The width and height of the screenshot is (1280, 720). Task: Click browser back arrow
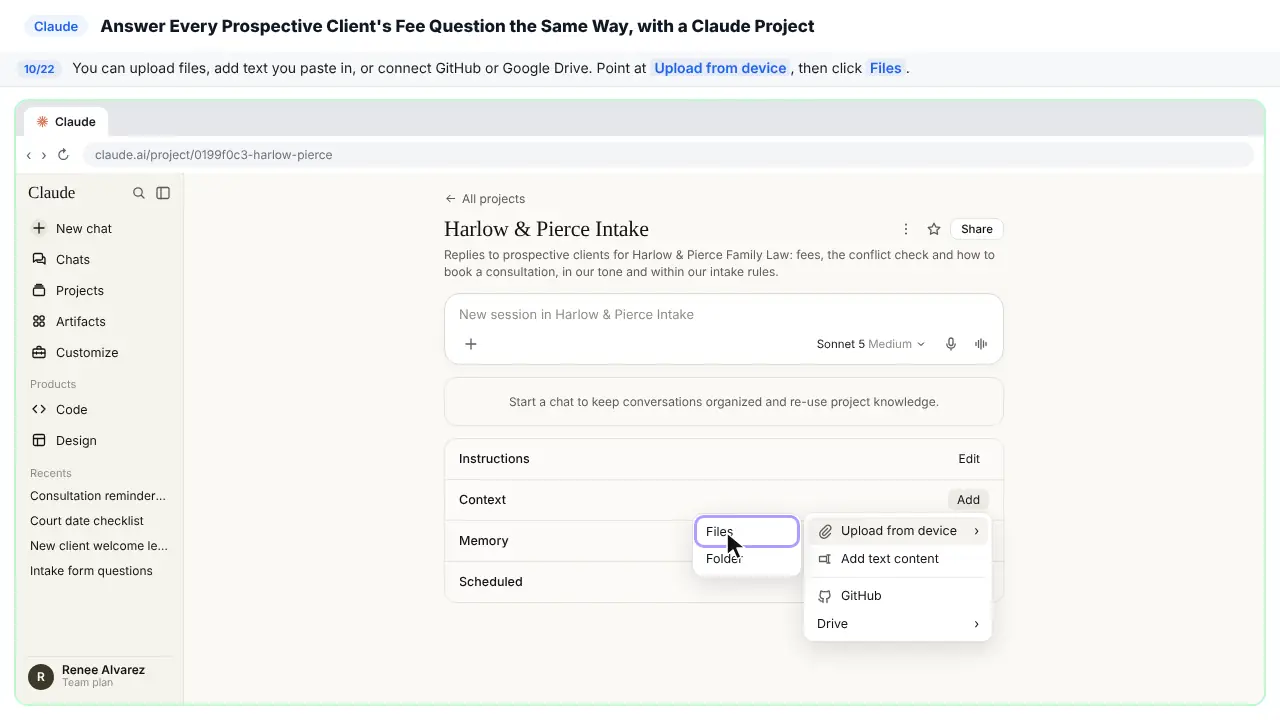[x=29, y=155]
